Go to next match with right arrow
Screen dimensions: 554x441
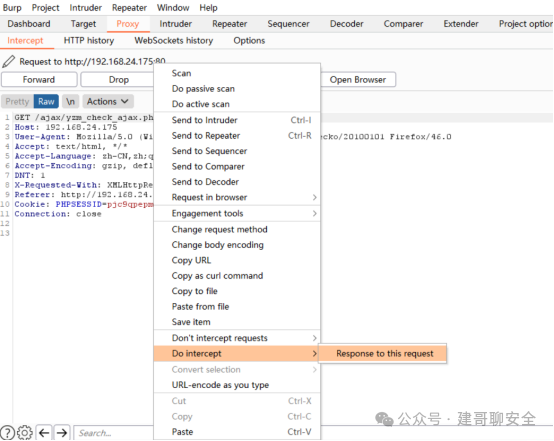click(x=62, y=433)
